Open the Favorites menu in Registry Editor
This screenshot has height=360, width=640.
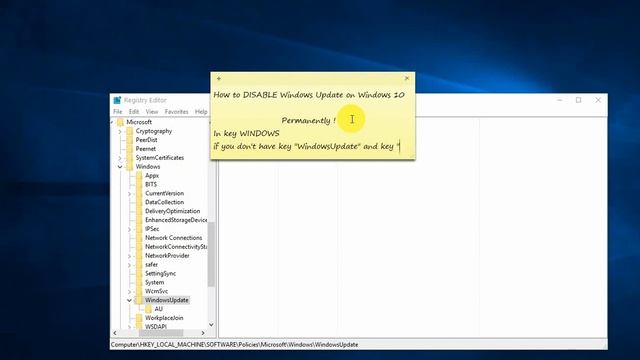pyautogui.click(x=176, y=111)
